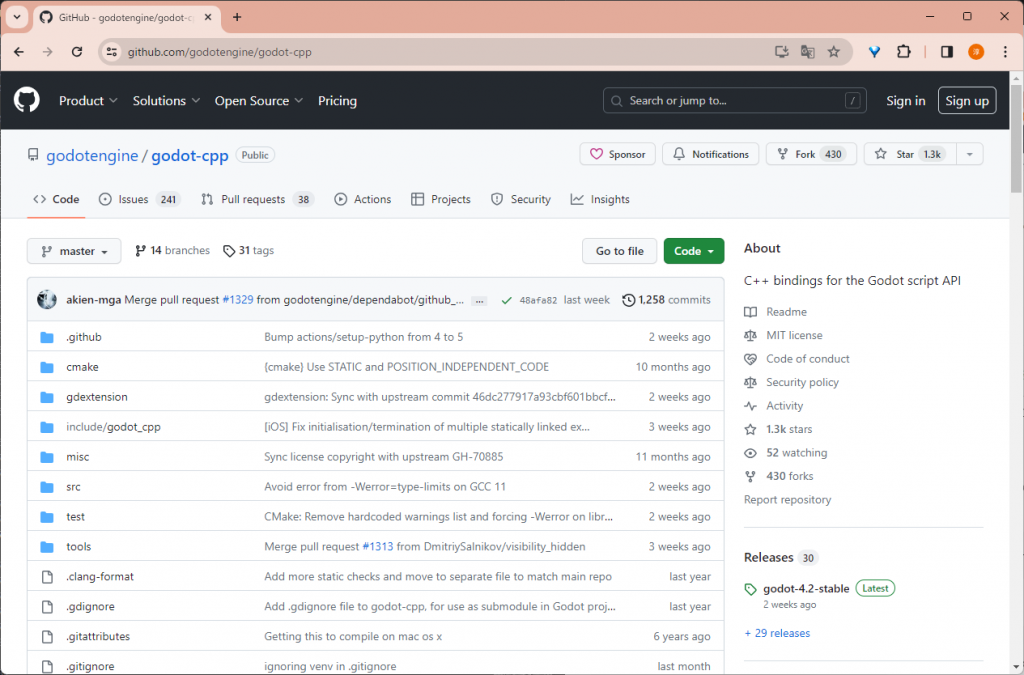Screen dimensions: 1024x675
Task: Click the browser address bar URL
Action: click(219, 52)
